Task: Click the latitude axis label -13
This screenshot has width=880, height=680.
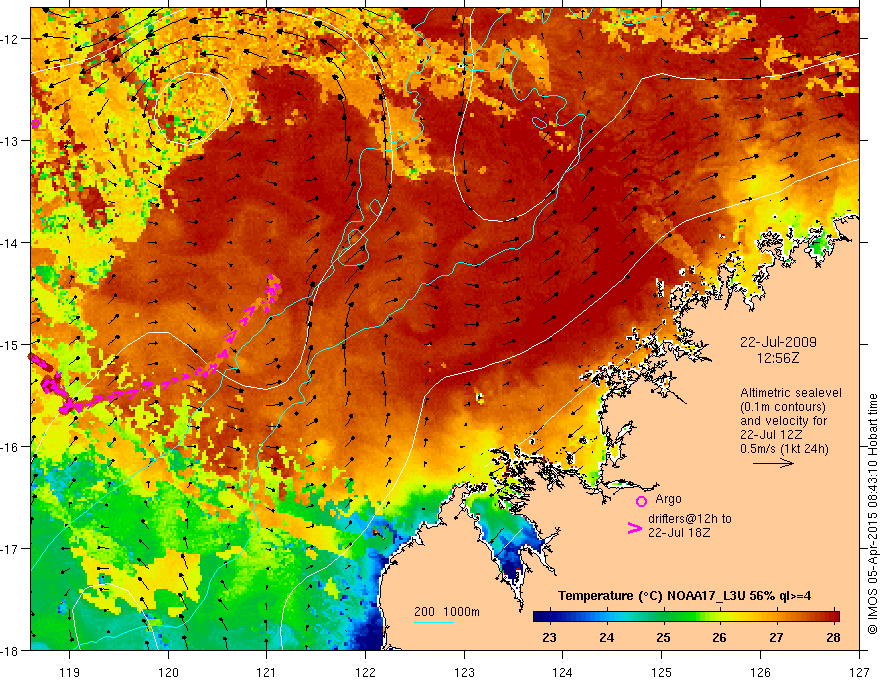Action: (11, 141)
